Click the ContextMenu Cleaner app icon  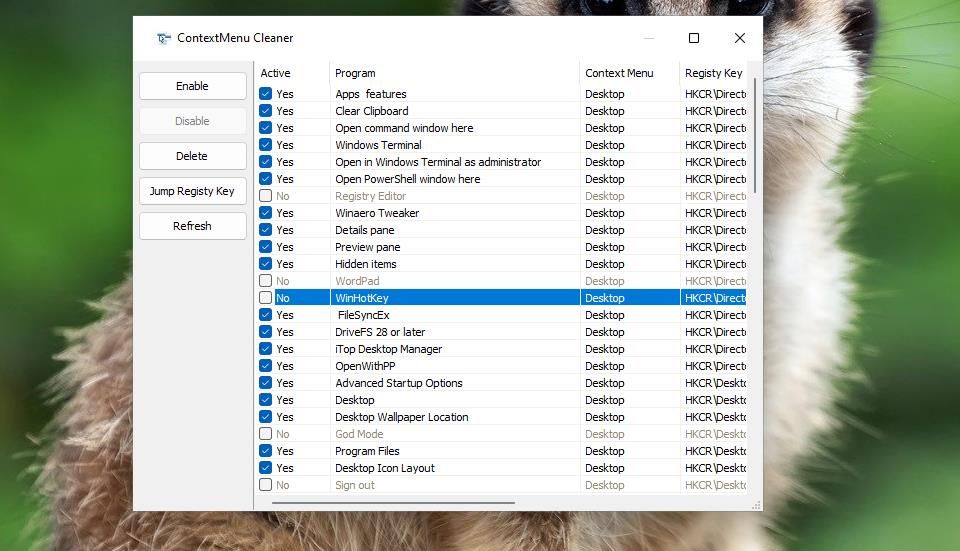tap(163, 39)
